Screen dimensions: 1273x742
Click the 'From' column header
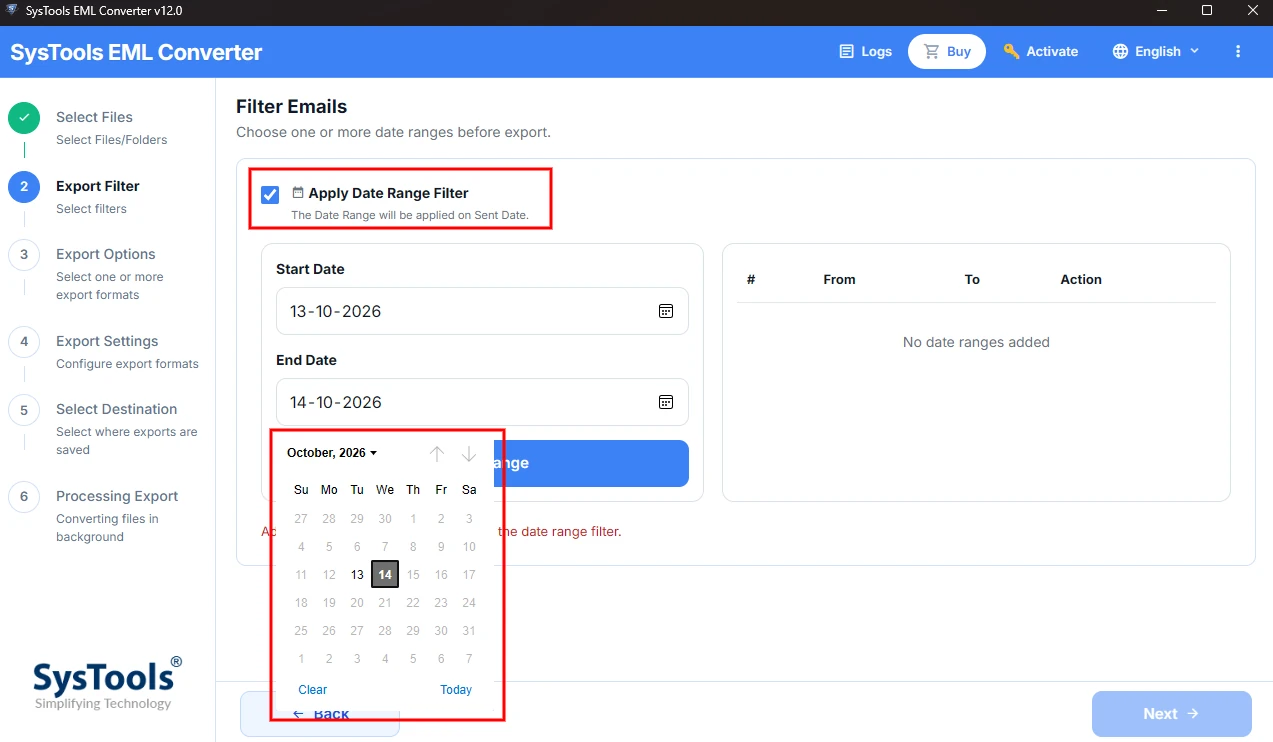coord(839,280)
